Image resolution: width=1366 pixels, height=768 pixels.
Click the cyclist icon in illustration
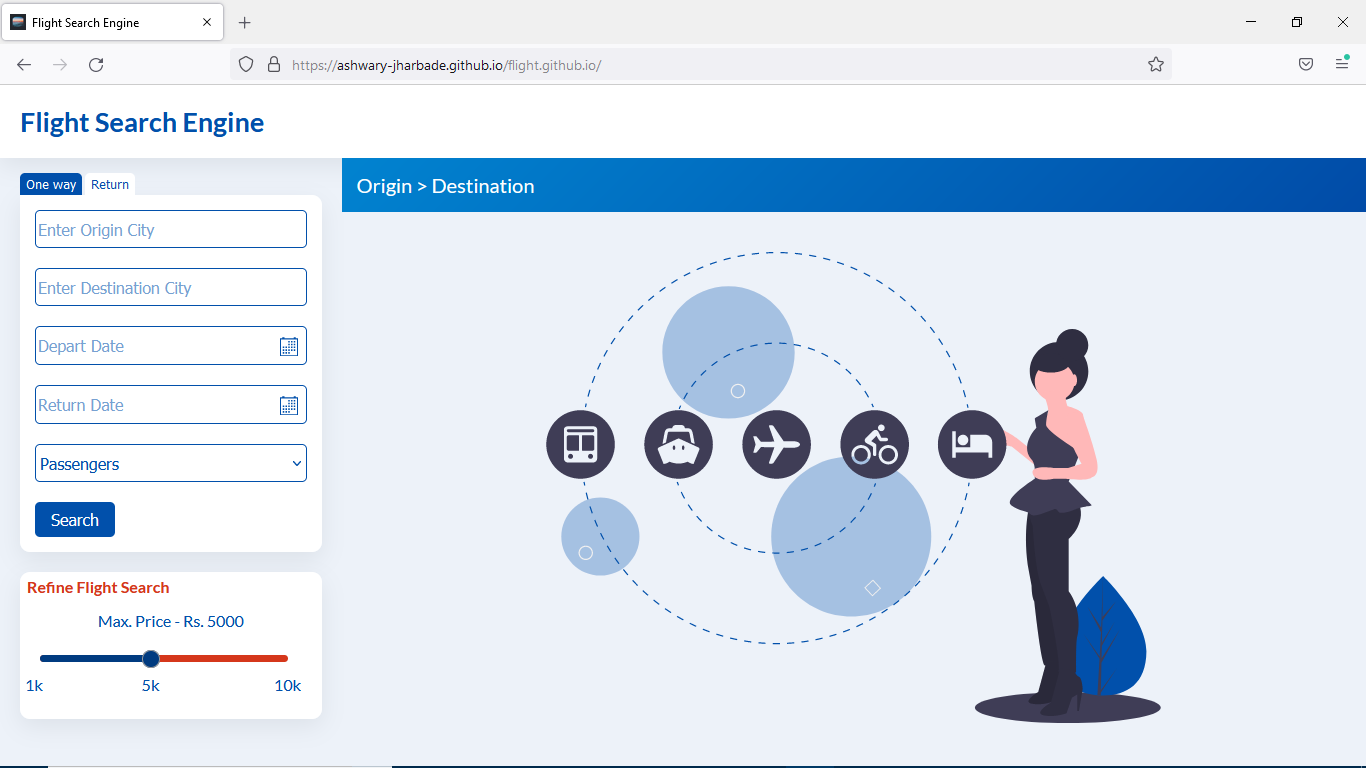coord(874,444)
